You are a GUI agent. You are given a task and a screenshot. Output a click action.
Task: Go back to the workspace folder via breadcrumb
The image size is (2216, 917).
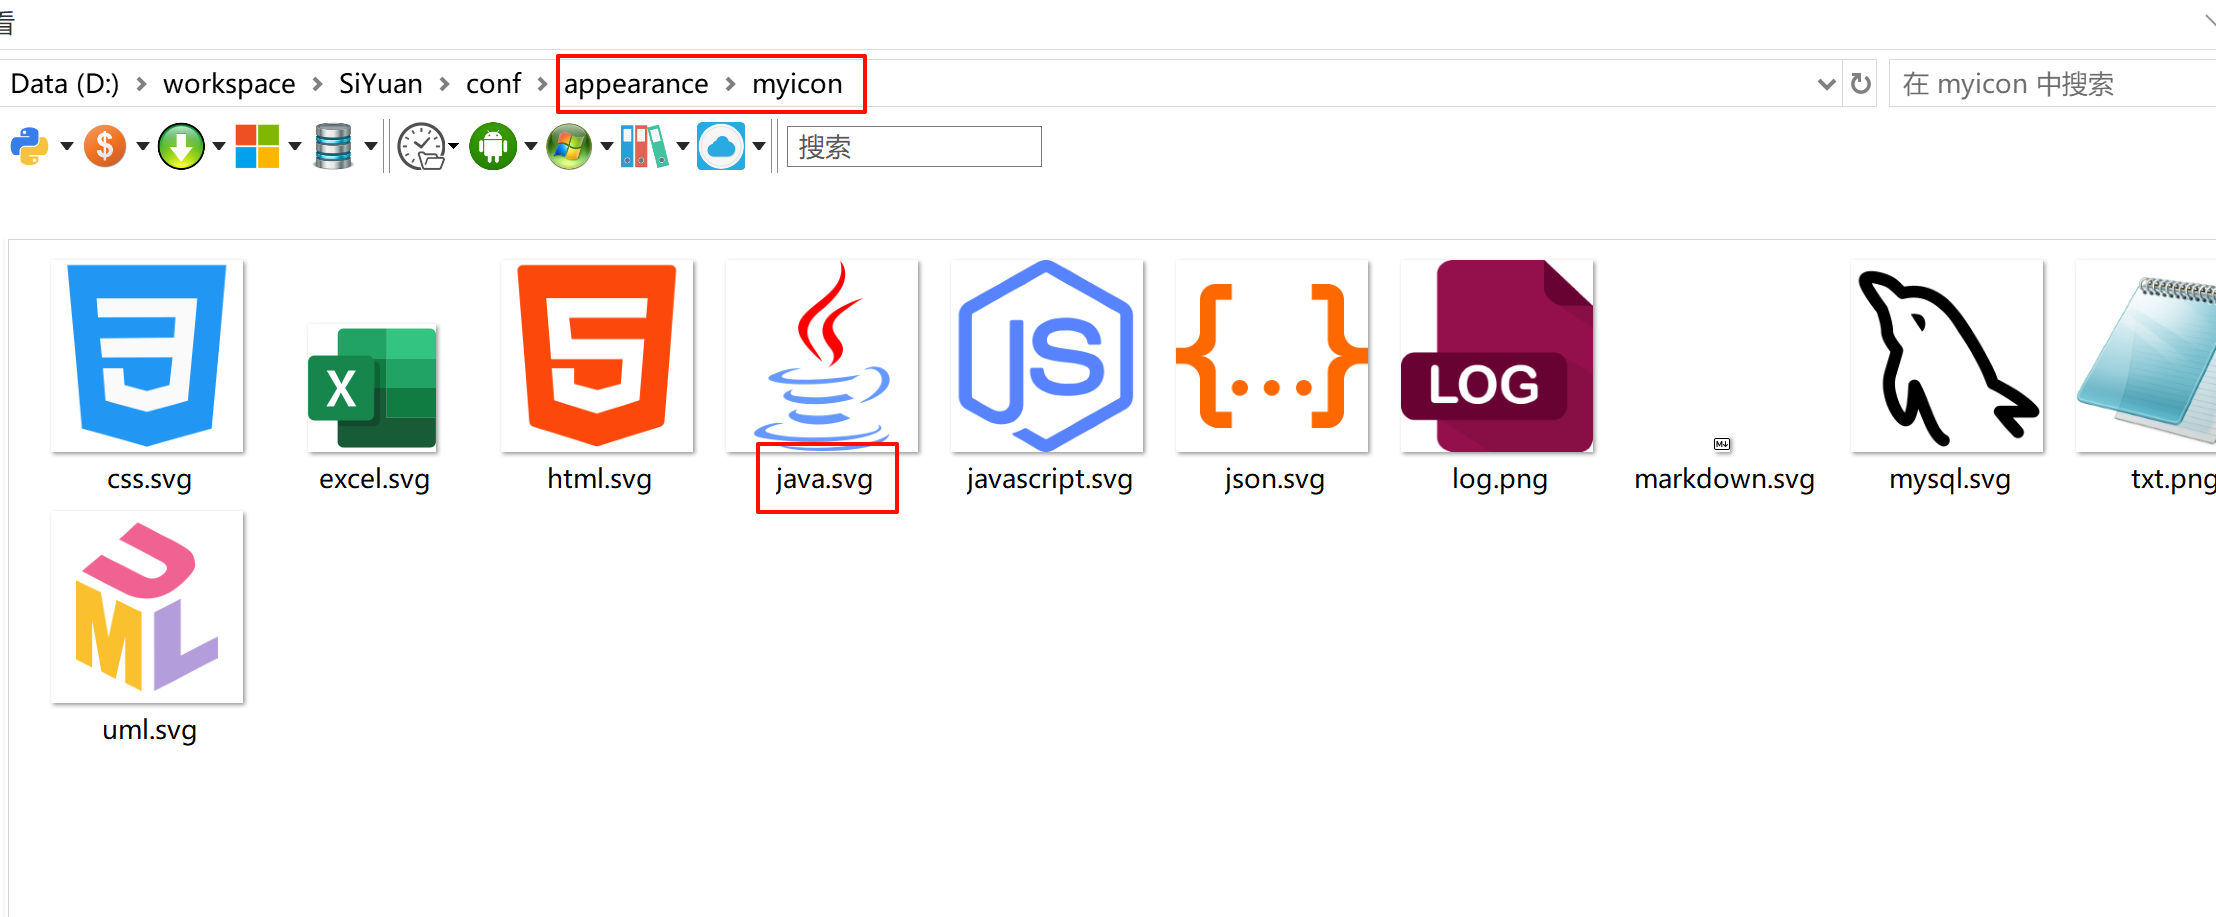(x=228, y=84)
